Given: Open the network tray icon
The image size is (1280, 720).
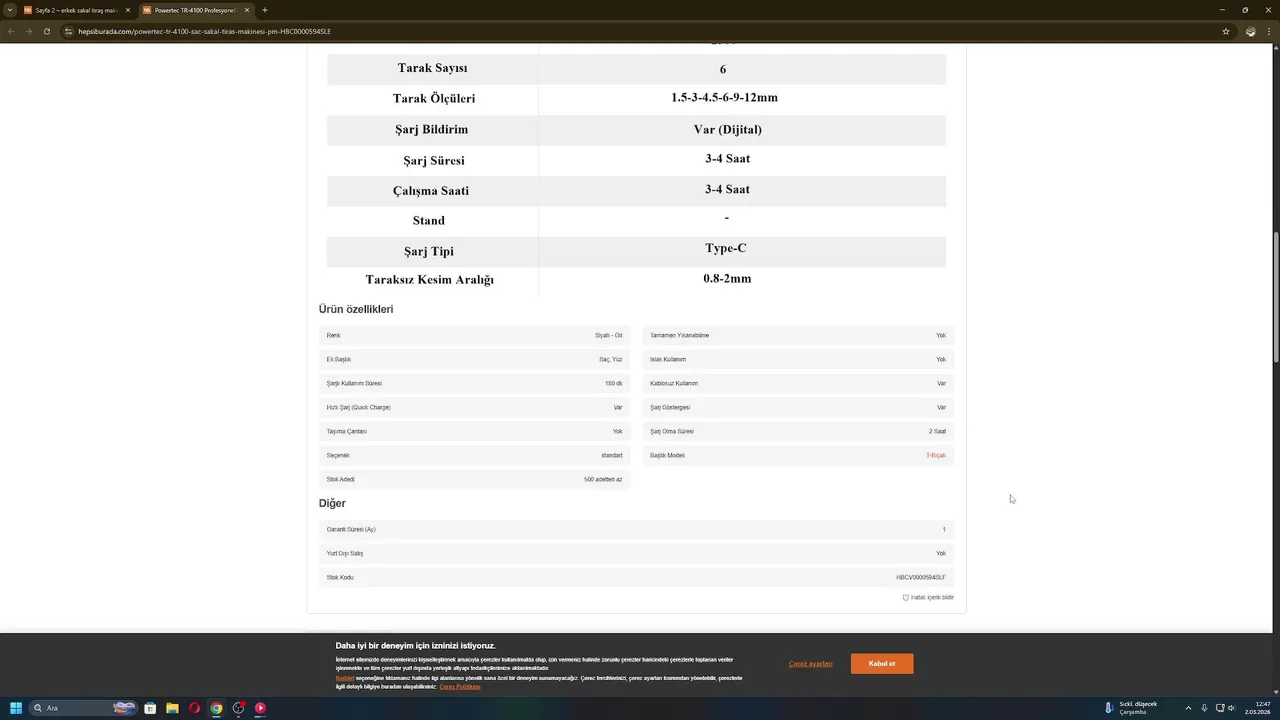Looking at the screenshot, I should (1219, 708).
